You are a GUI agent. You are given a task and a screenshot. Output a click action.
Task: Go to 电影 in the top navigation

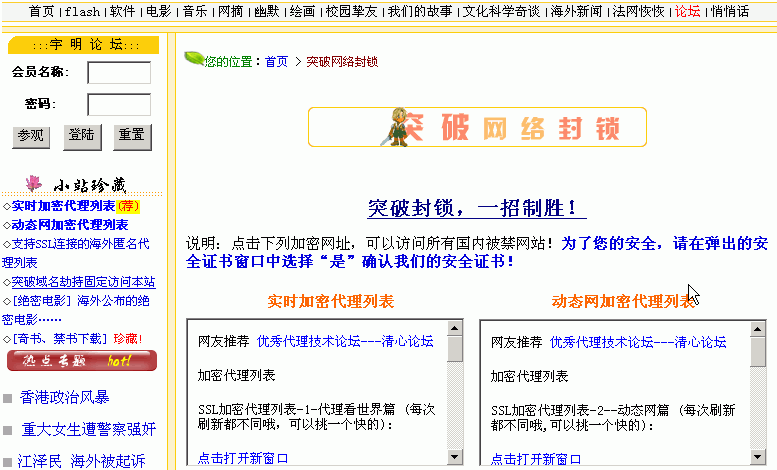158,12
